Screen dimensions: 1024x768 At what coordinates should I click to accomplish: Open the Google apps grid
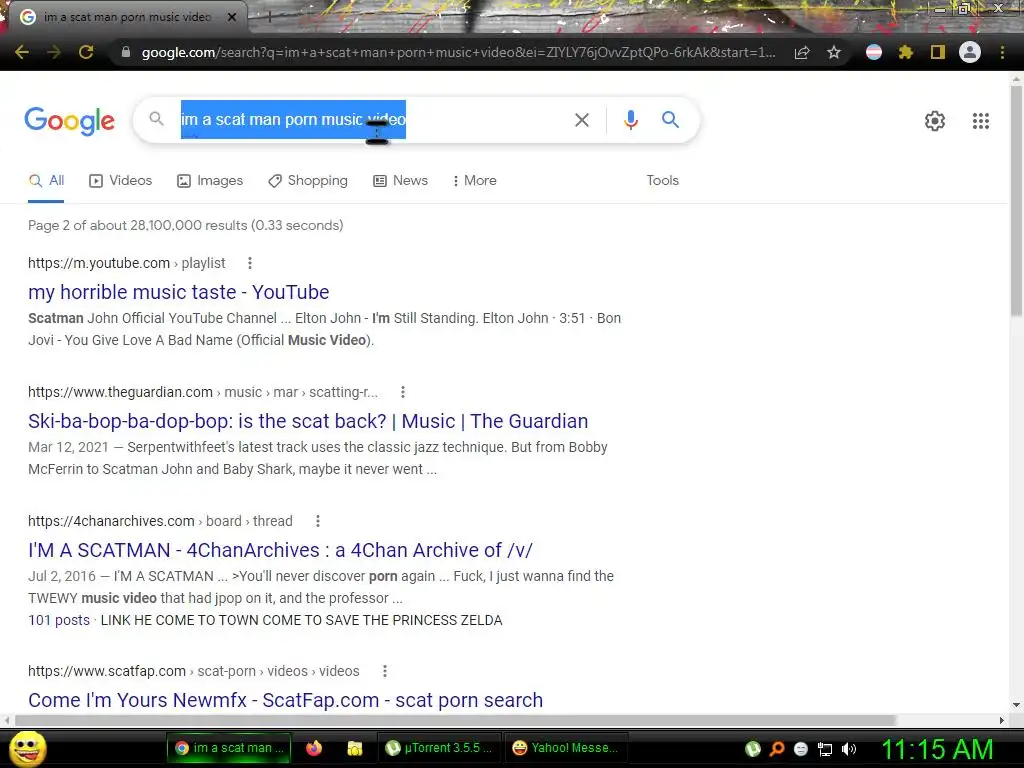tap(981, 121)
